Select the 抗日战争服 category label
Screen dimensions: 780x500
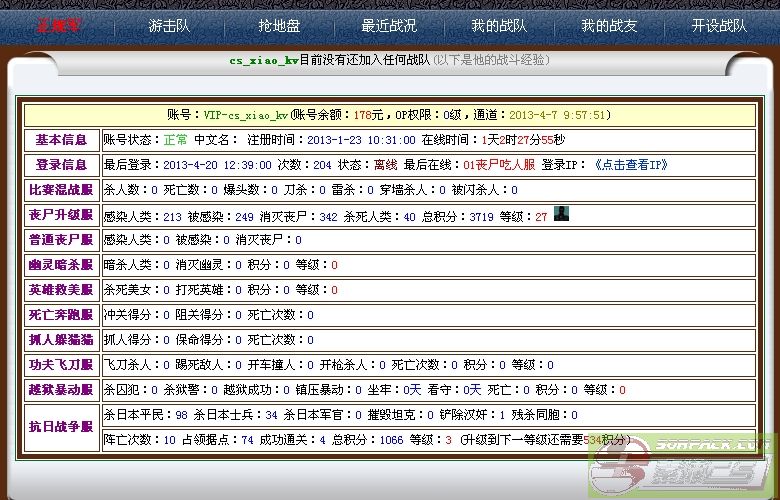61,427
